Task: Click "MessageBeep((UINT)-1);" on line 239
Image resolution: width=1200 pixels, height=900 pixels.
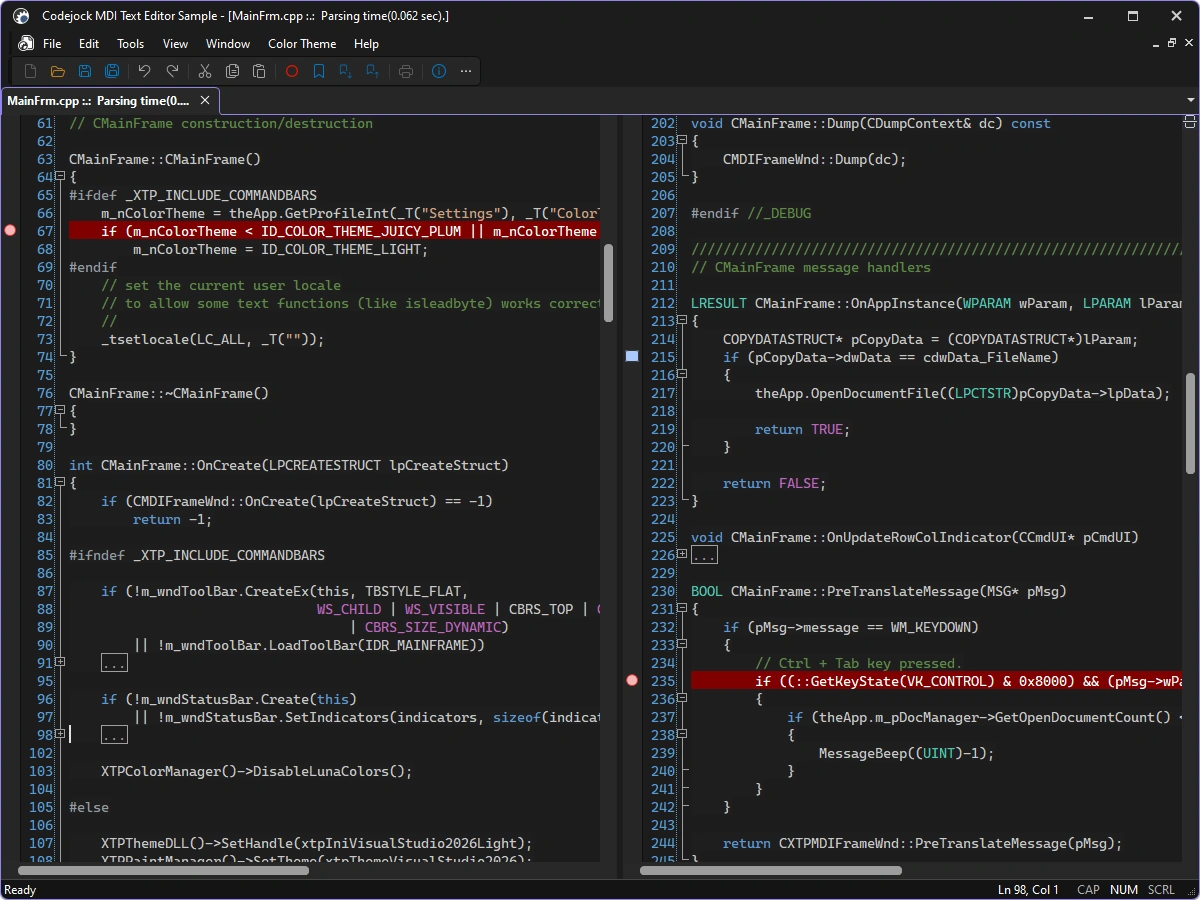Action: 907,753
